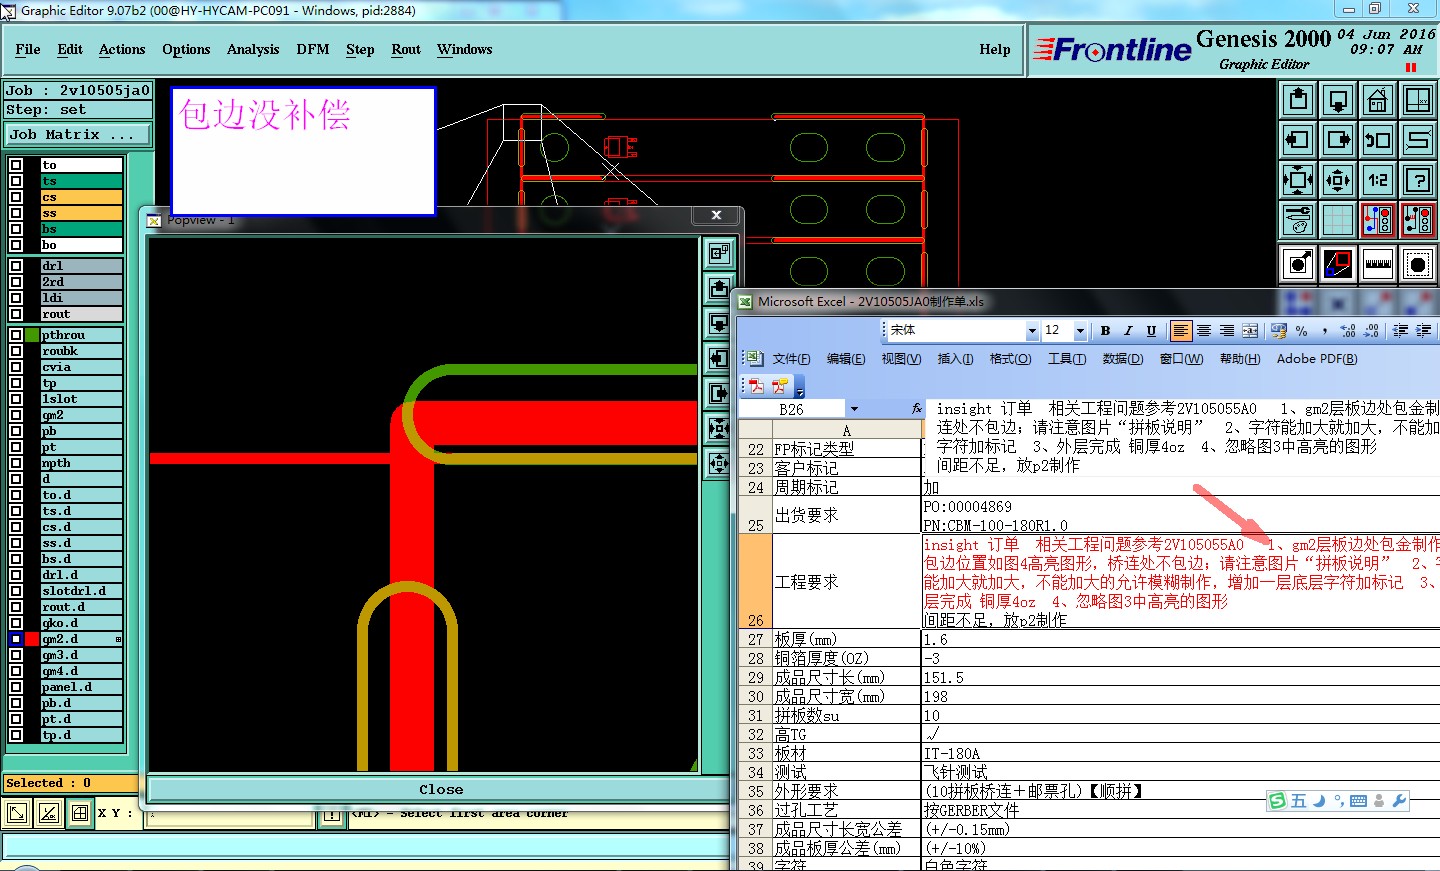Screen dimensions: 1440x871
Task: Open the Rout menu
Action: pyautogui.click(x=406, y=49)
